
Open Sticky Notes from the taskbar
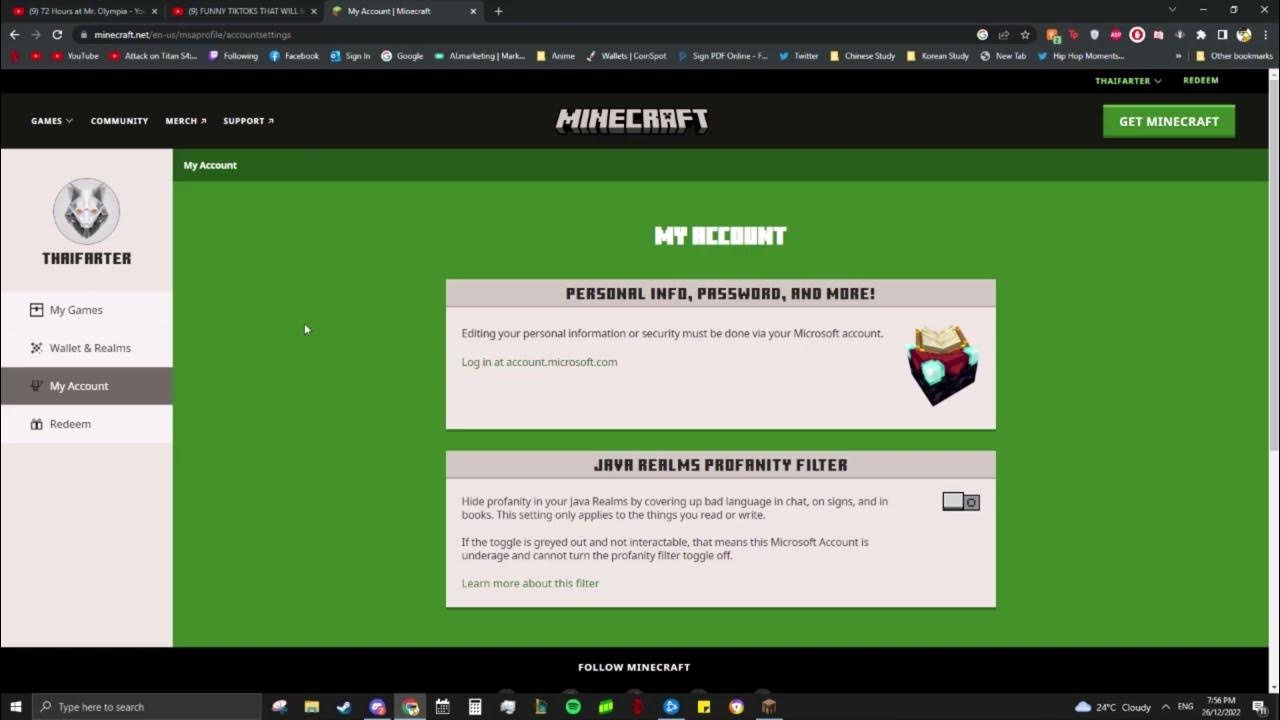pos(704,707)
